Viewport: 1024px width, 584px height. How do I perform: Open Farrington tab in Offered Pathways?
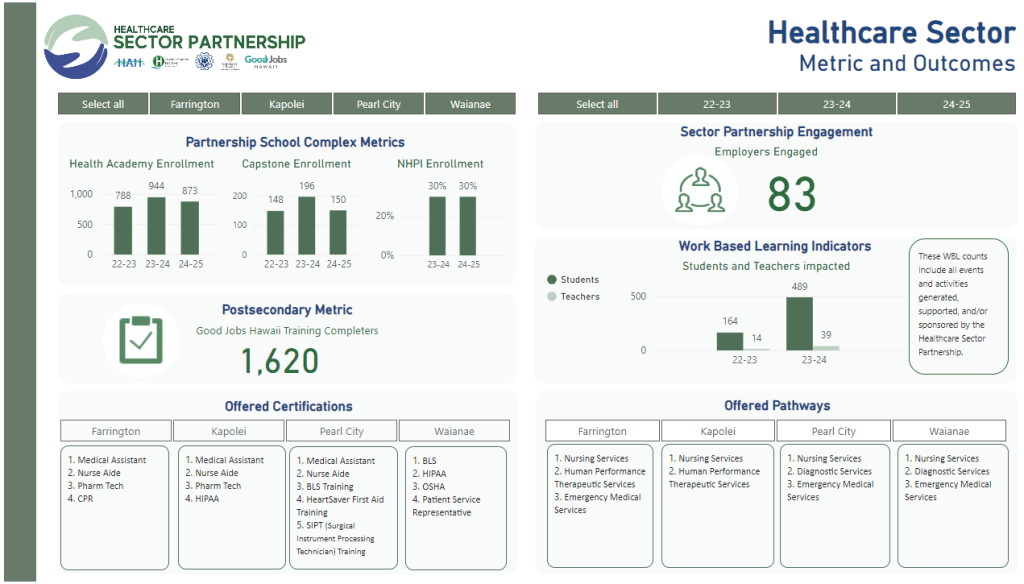pos(602,431)
